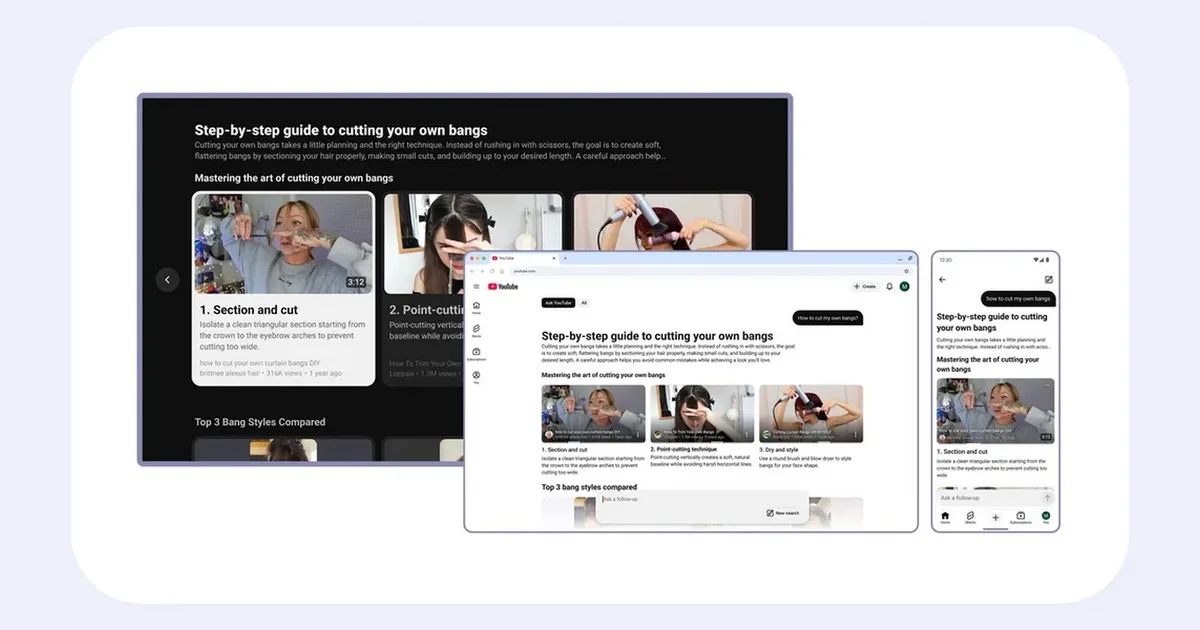1200x630 pixels.
Task: Click New search in the desktop follow-up box
Action: click(x=783, y=513)
